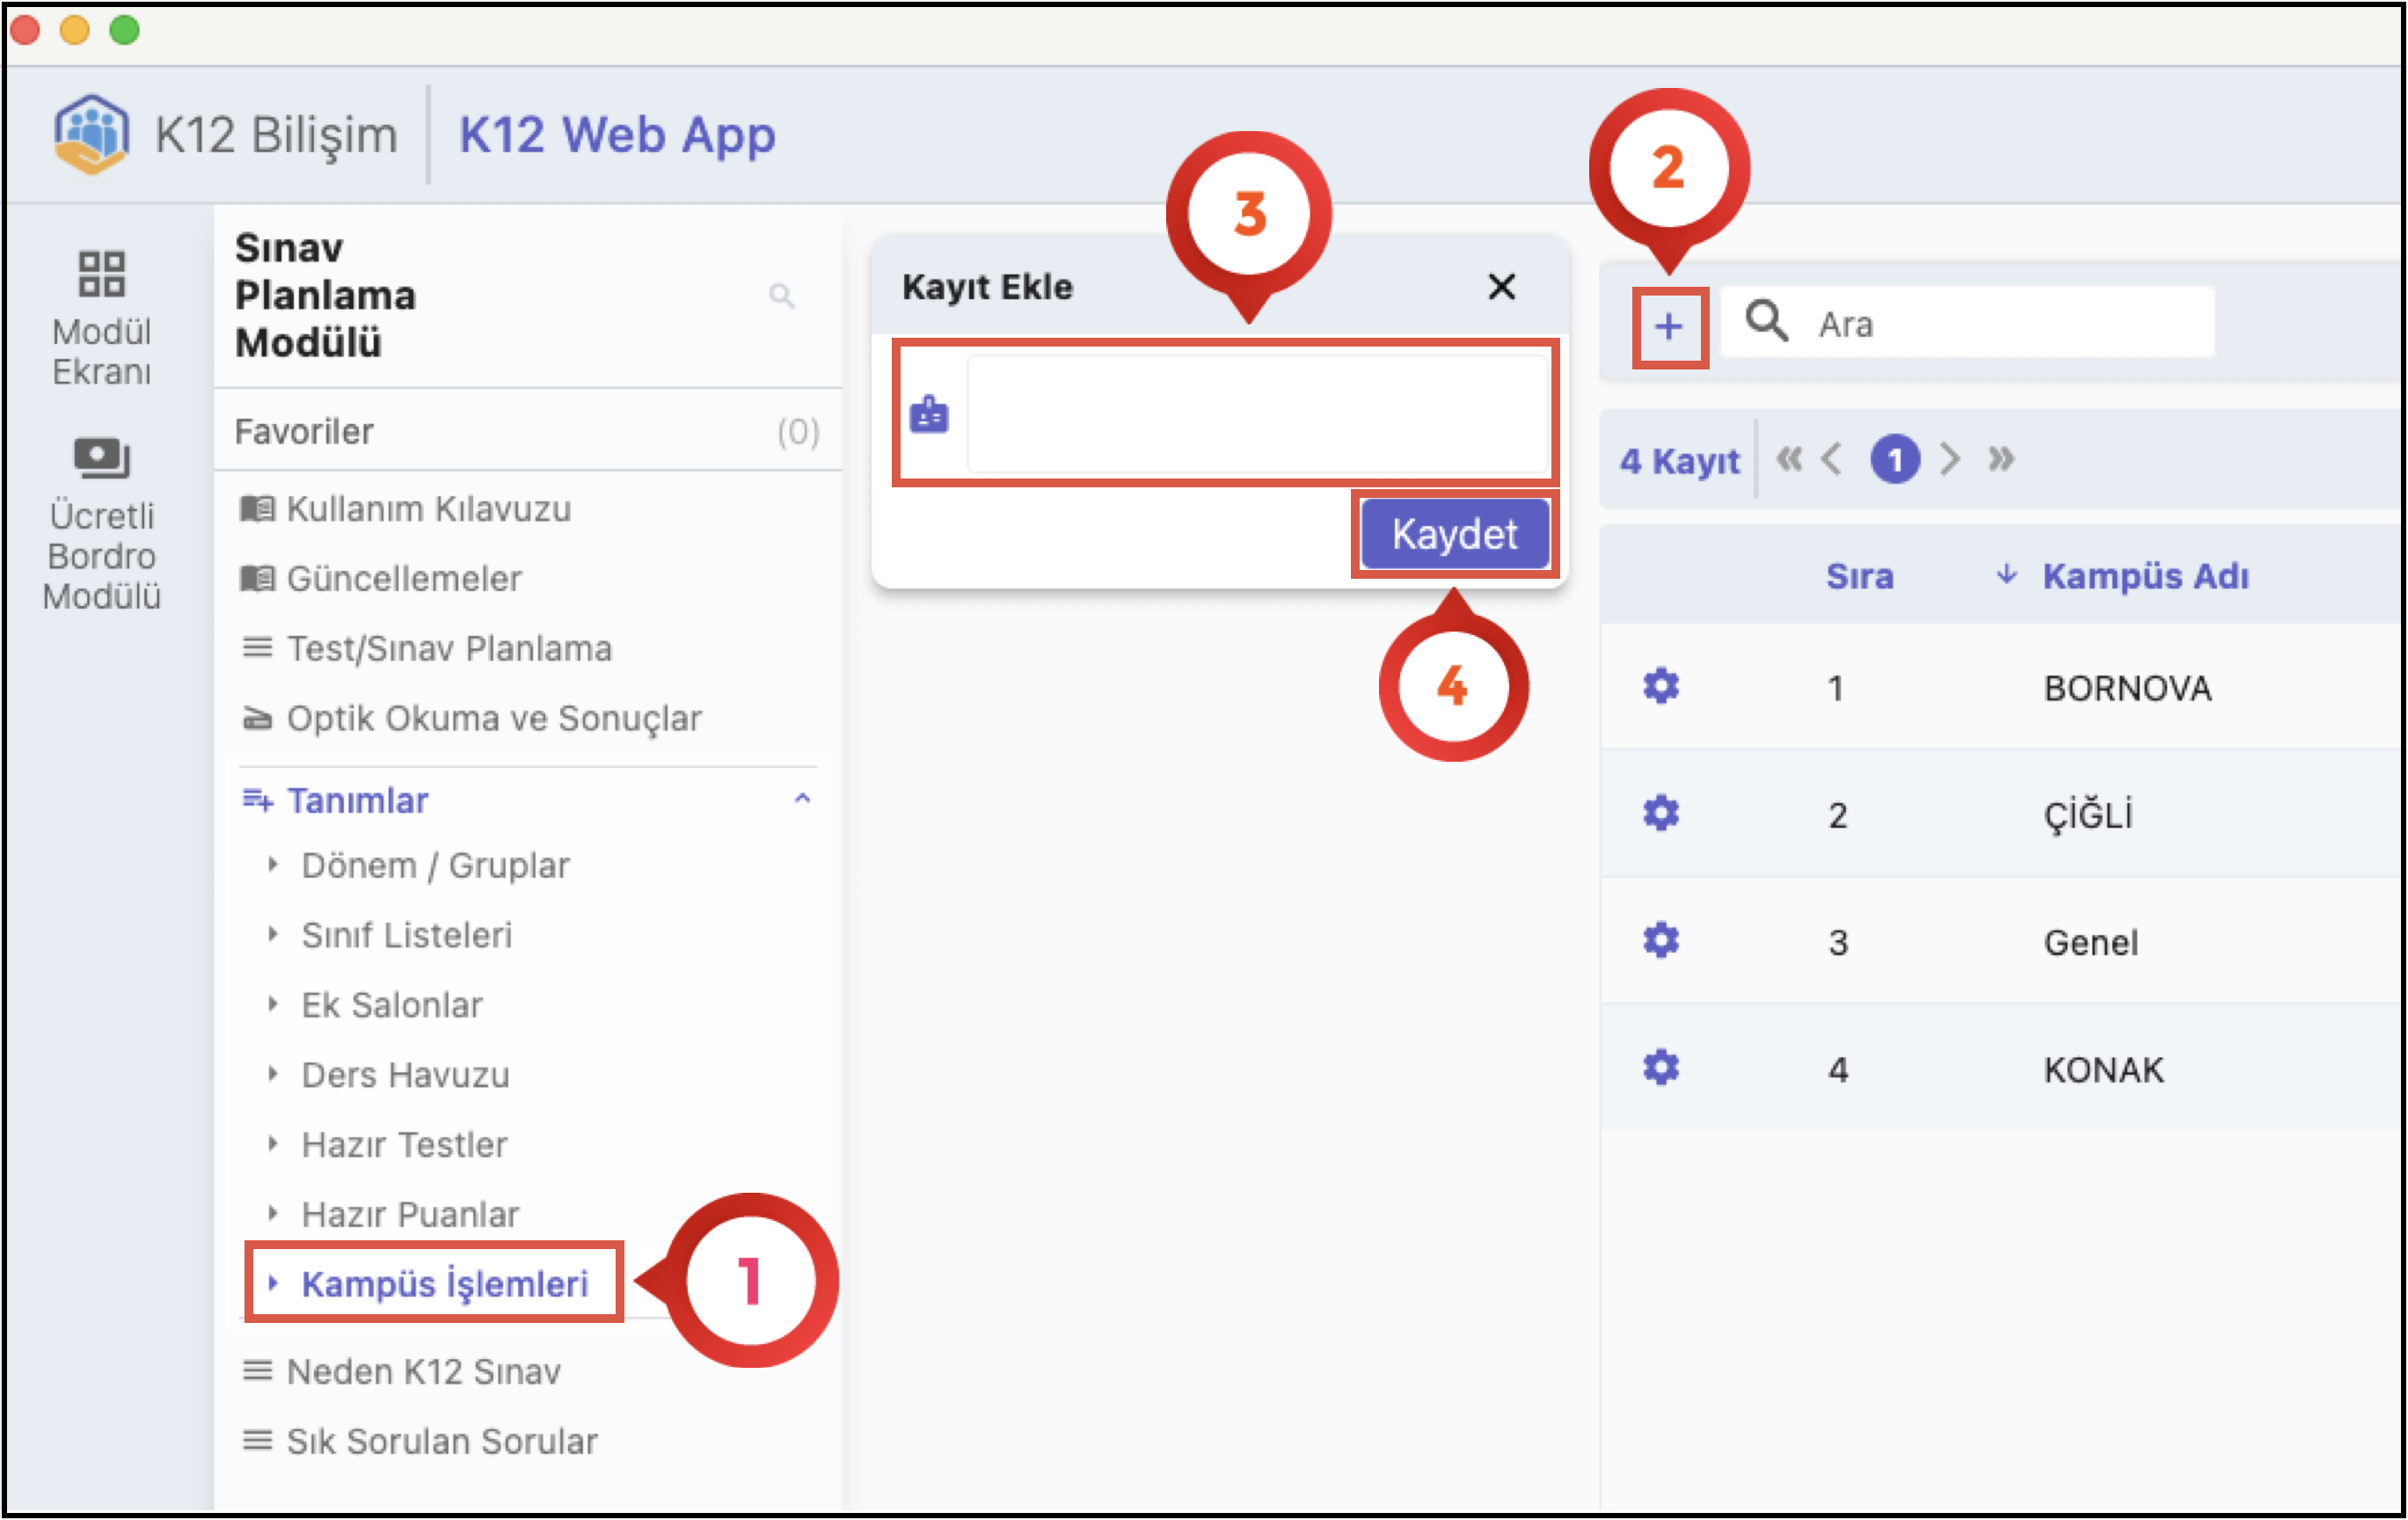
Task: Open Kampüs İşlemleri menu entry
Action: pyautogui.click(x=444, y=1284)
